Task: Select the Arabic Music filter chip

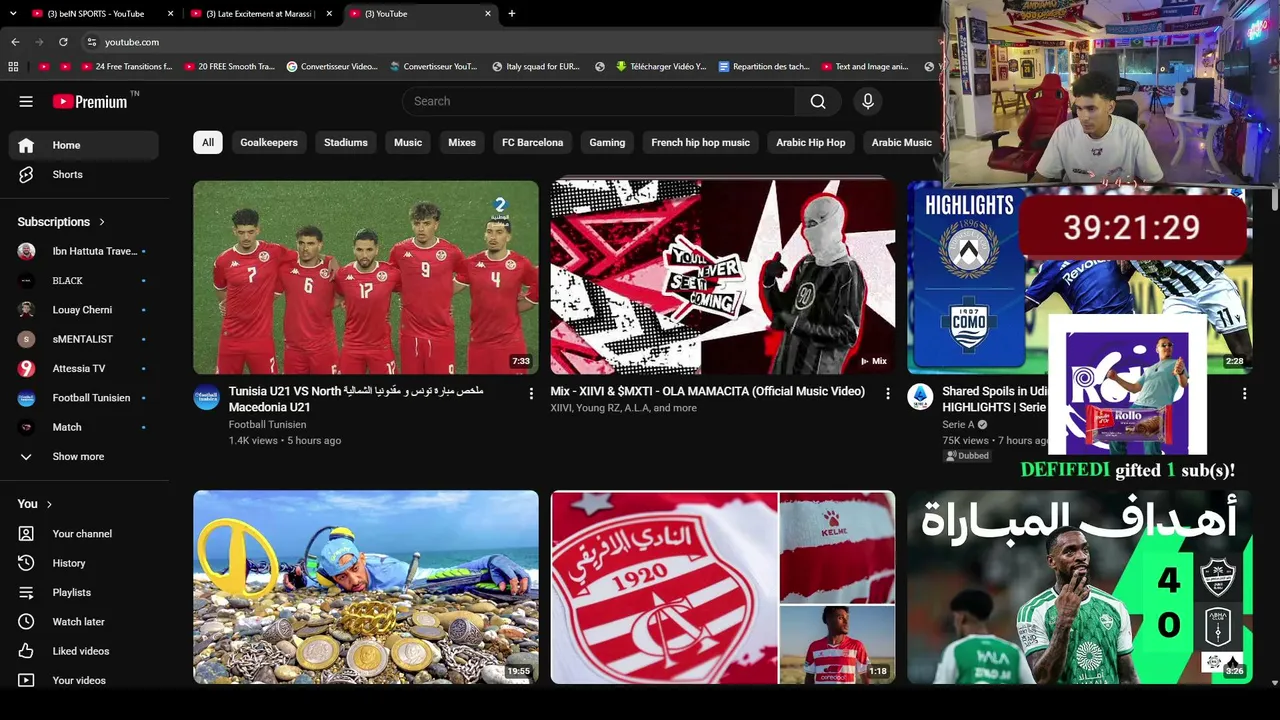Action: coord(902,142)
